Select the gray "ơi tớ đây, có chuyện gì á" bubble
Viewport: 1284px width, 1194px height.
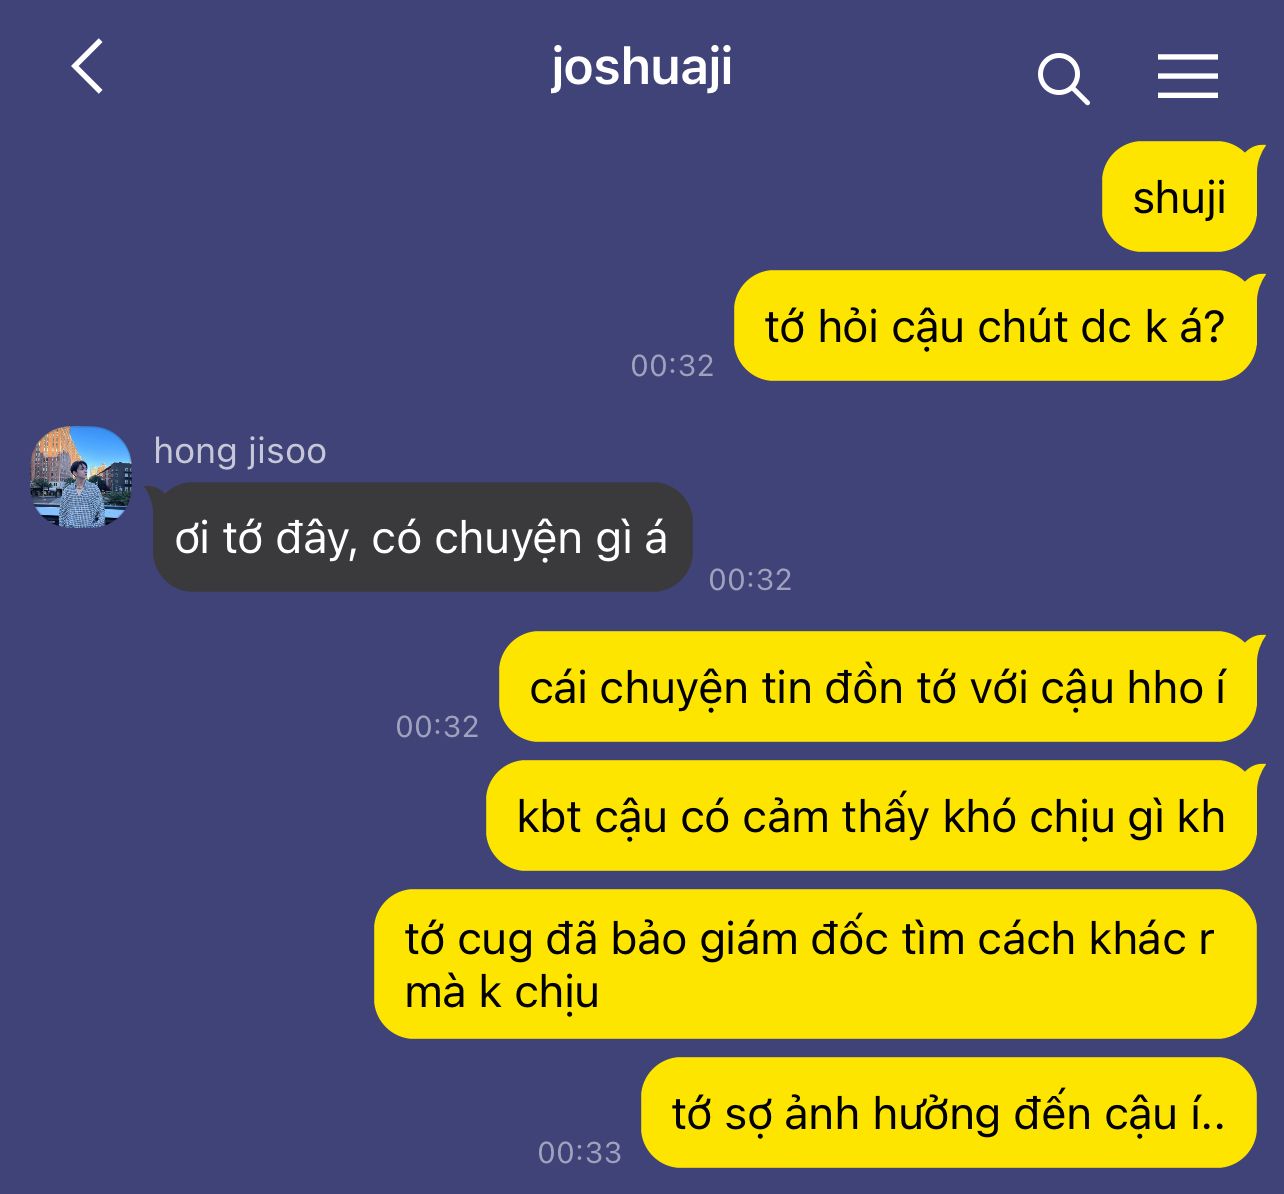(x=422, y=537)
